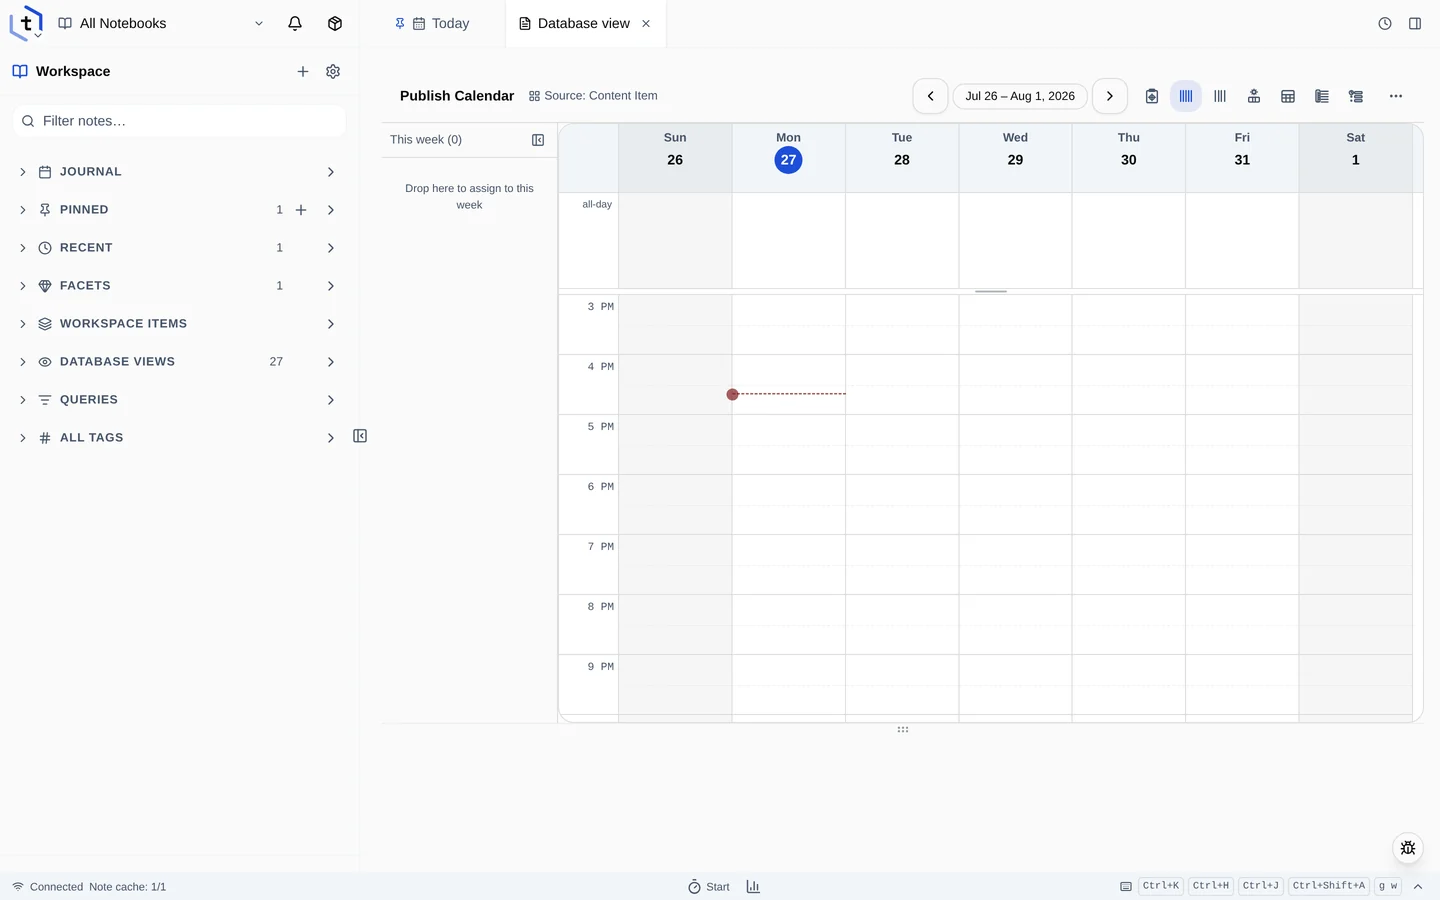Expand the JOURNAL section
This screenshot has width=1440, height=900.
pos(23,172)
